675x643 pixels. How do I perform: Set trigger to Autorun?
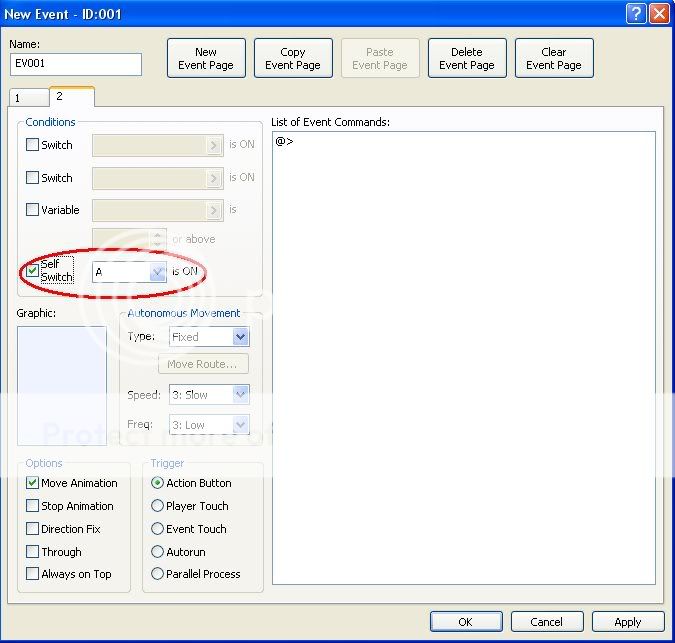[x=158, y=552]
